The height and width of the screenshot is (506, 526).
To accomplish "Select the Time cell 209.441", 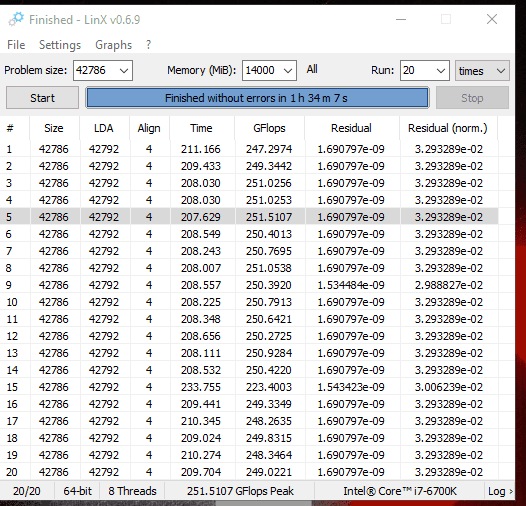I will 201,404.
